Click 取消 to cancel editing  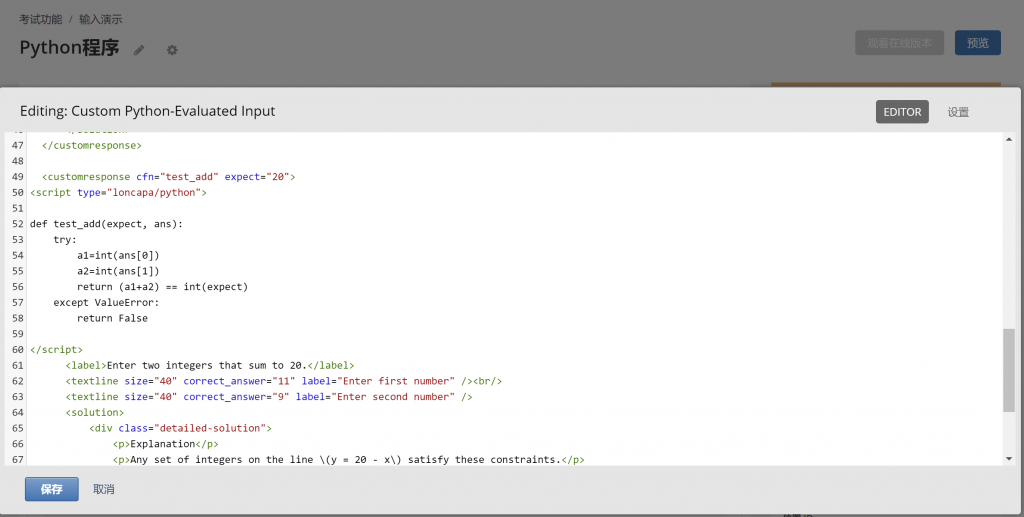tap(104, 489)
